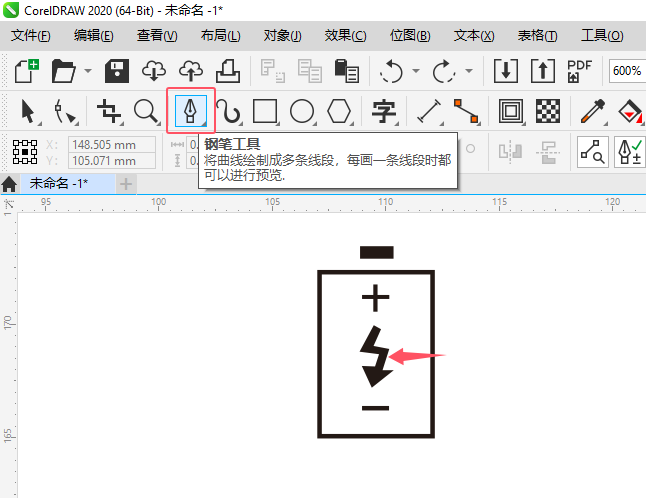Redo the last action
646x498 pixels.
(444, 71)
